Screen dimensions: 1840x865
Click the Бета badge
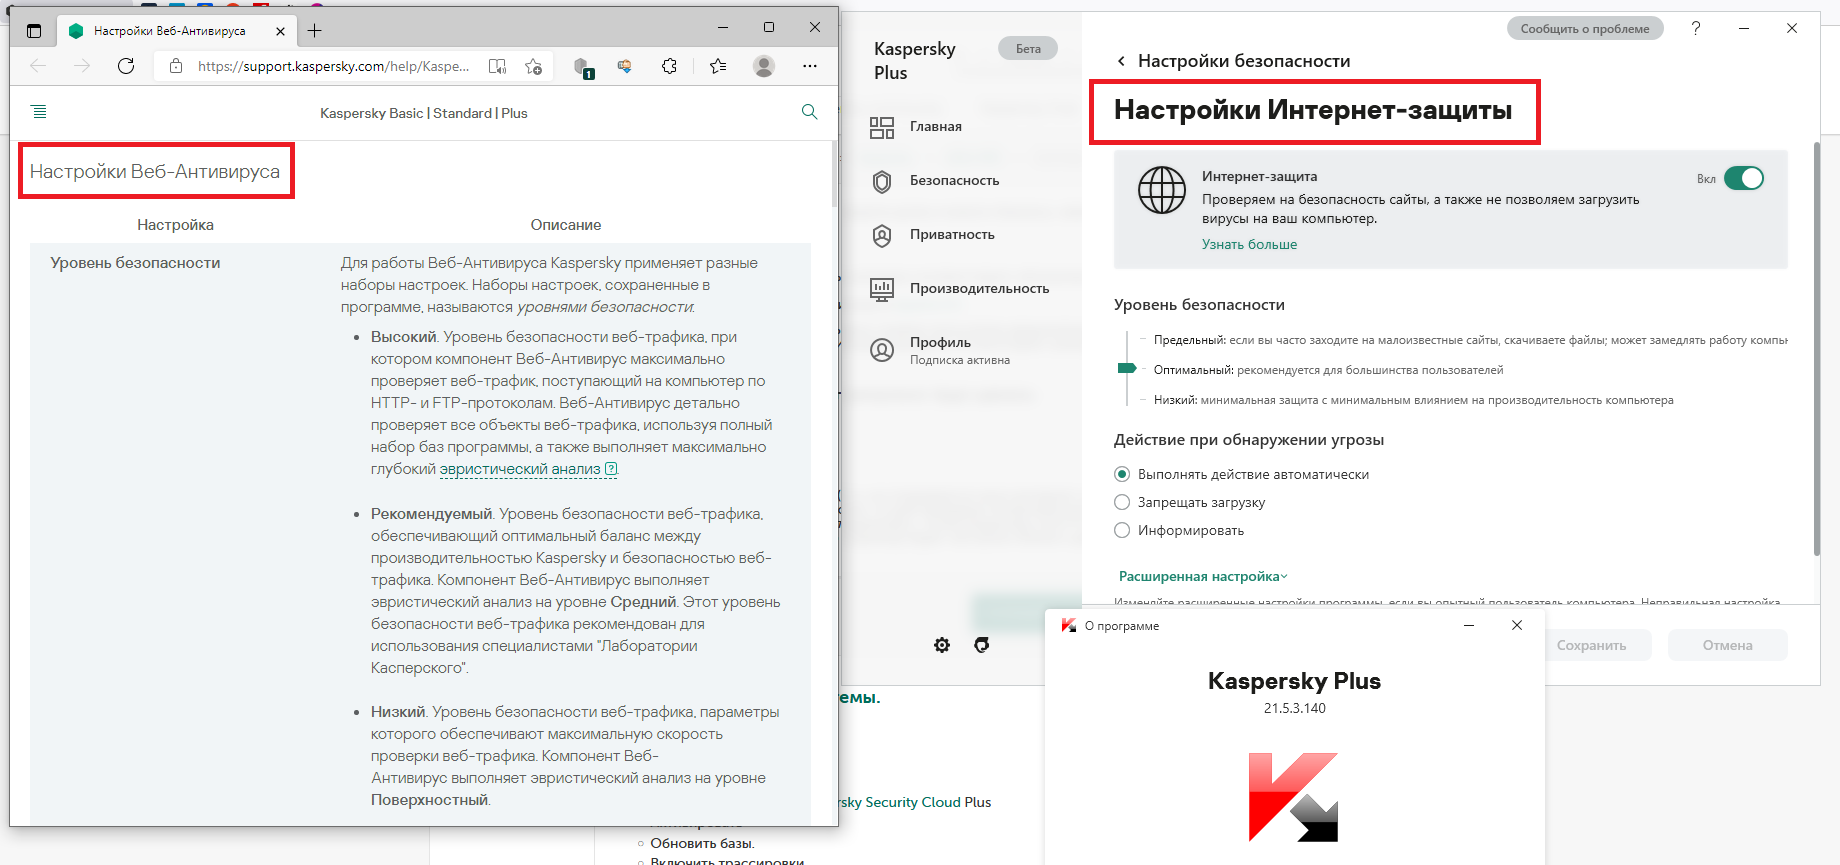pyautogui.click(x=1028, y=48)
